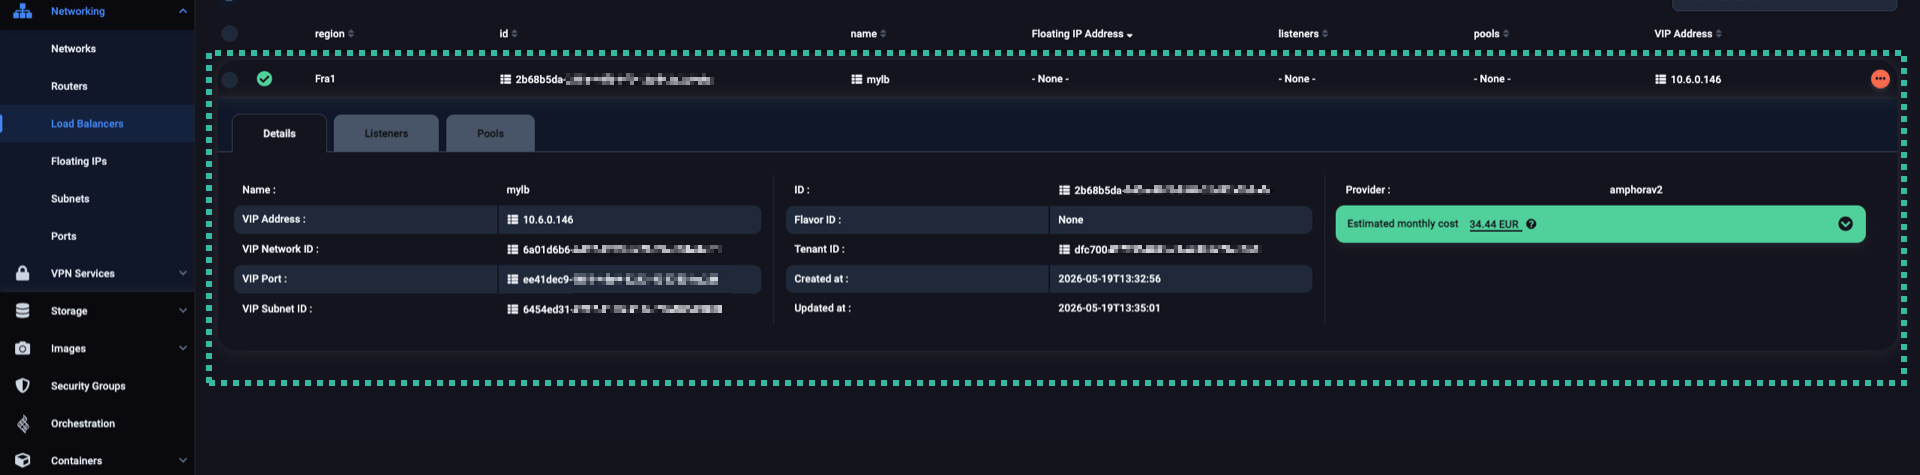Image resolution: width=1920 pixels, height=475 pixels.
Task: Click Created at value 2026-05-19T13:32:56
Action: (1109, 279)
